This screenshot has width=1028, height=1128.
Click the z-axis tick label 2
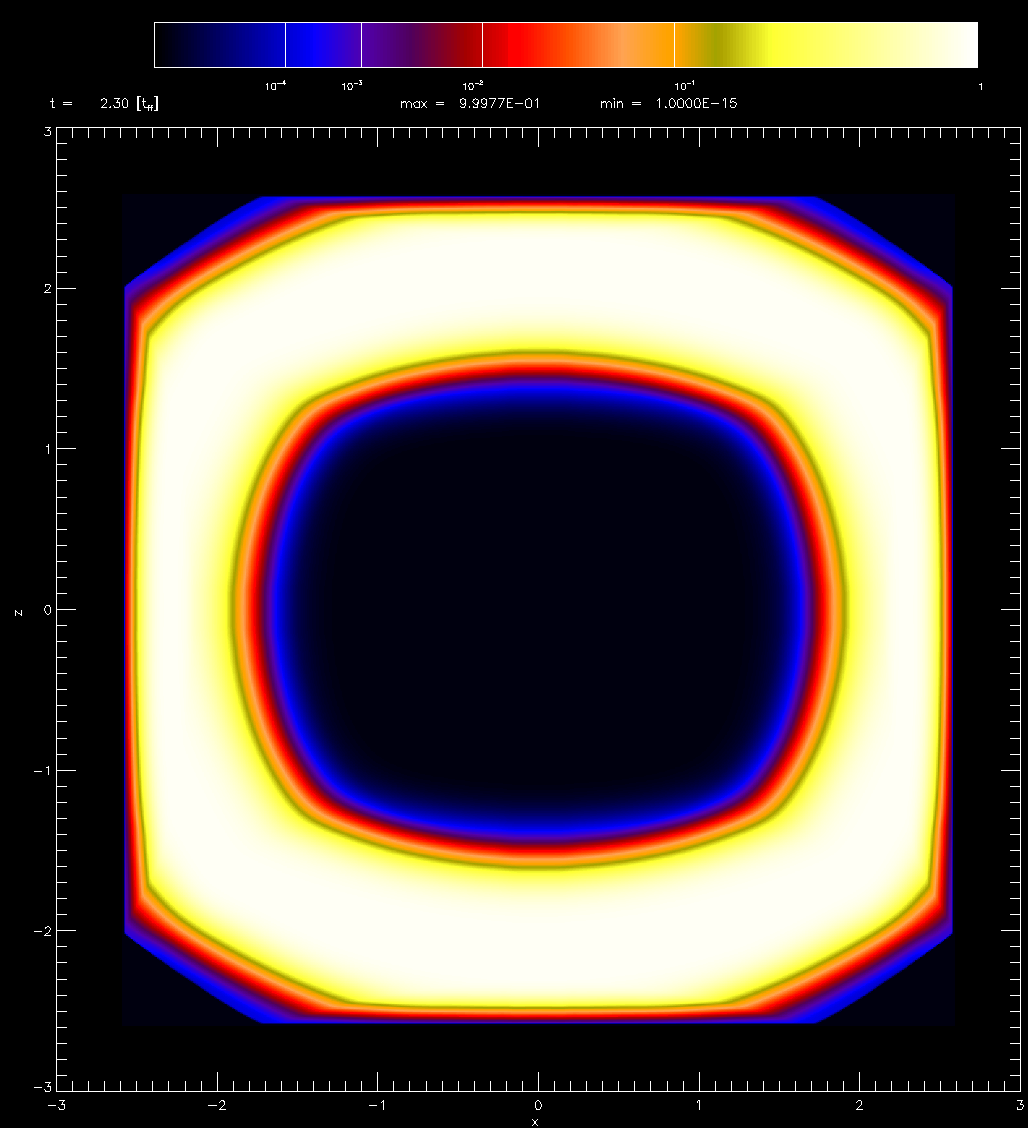(45, 289)
